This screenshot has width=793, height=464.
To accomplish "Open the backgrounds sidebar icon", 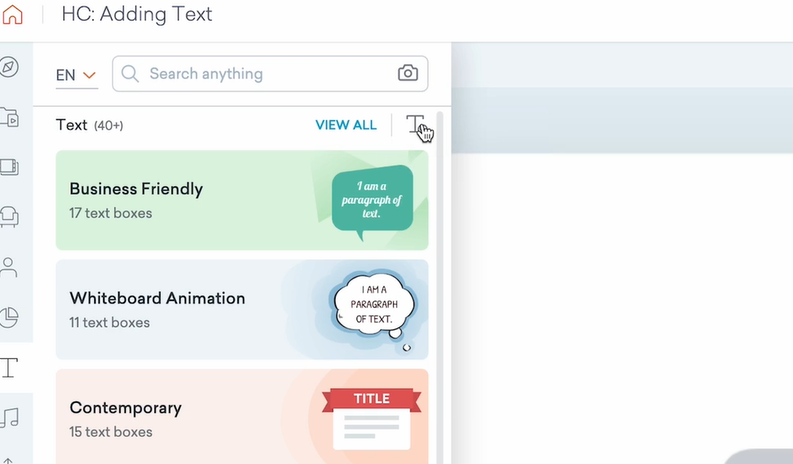I will pos(9,167).
